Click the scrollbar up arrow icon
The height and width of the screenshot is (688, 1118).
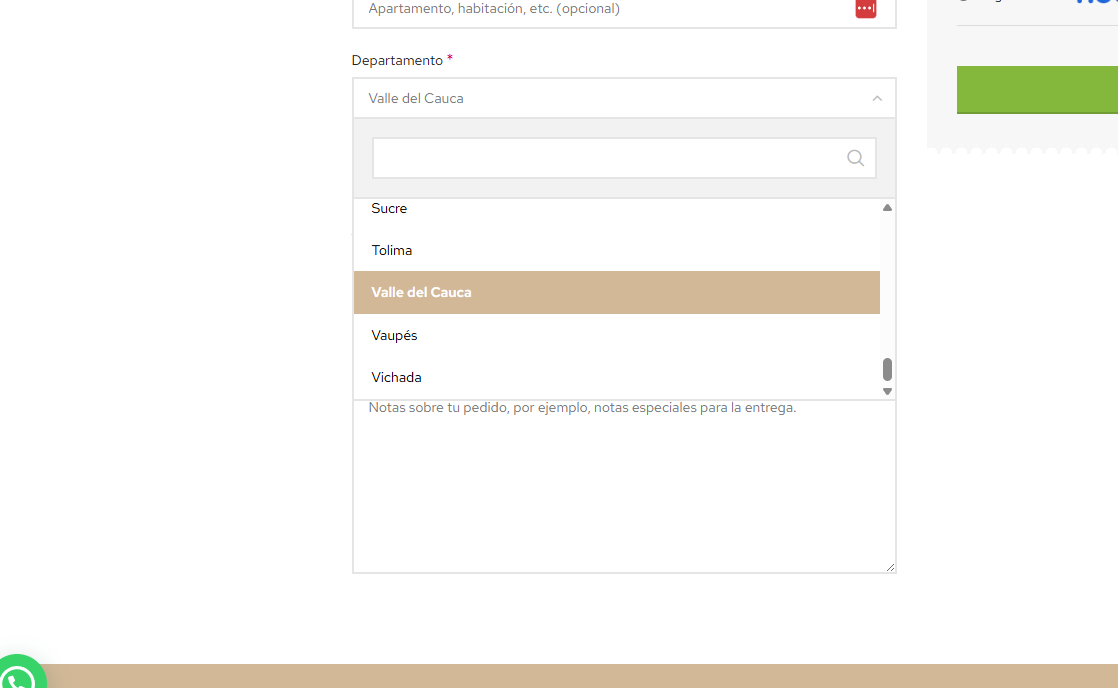pos(887,207)
